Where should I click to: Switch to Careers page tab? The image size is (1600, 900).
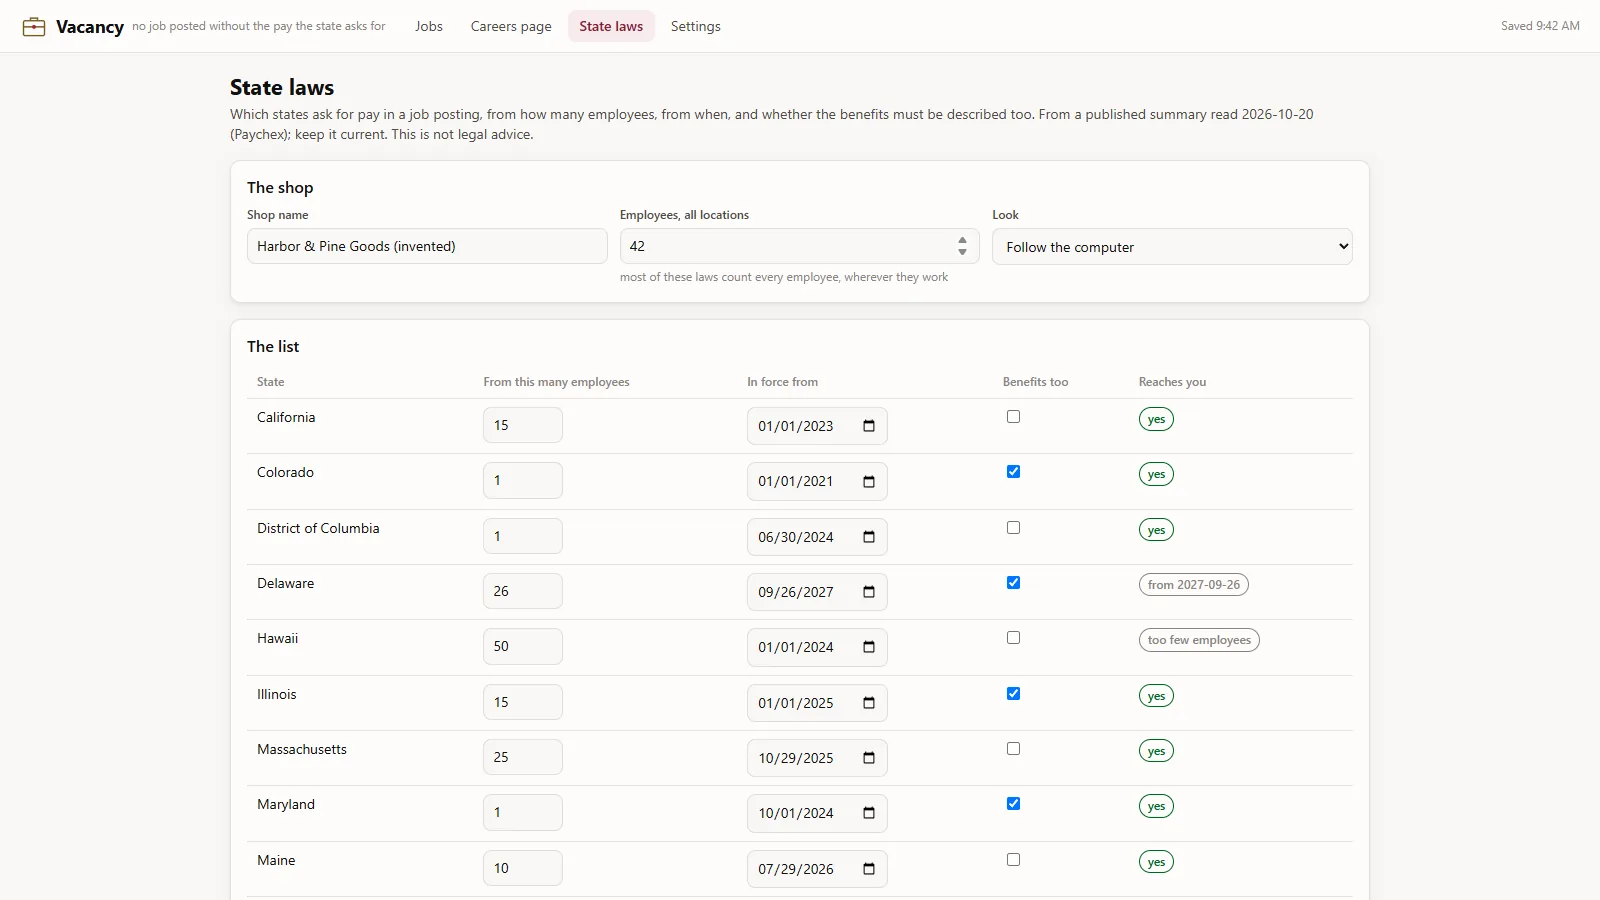[511, 26]
